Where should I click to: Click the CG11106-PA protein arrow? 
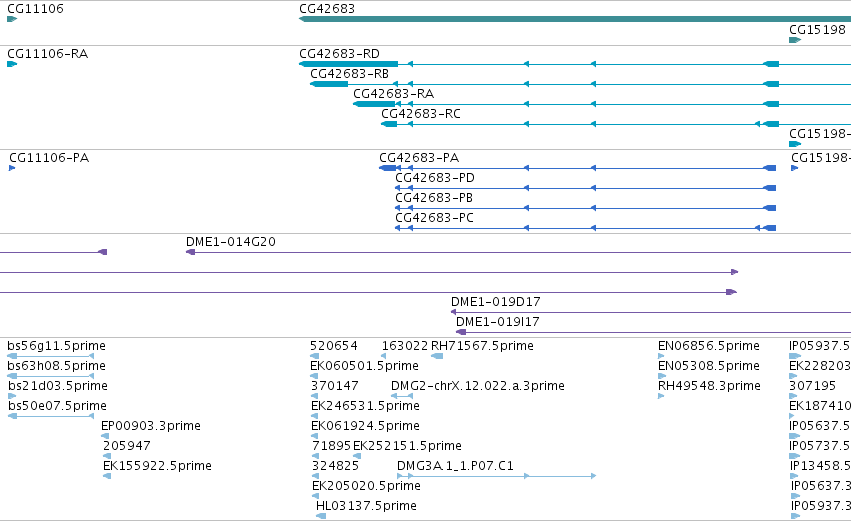pos(12,168)
